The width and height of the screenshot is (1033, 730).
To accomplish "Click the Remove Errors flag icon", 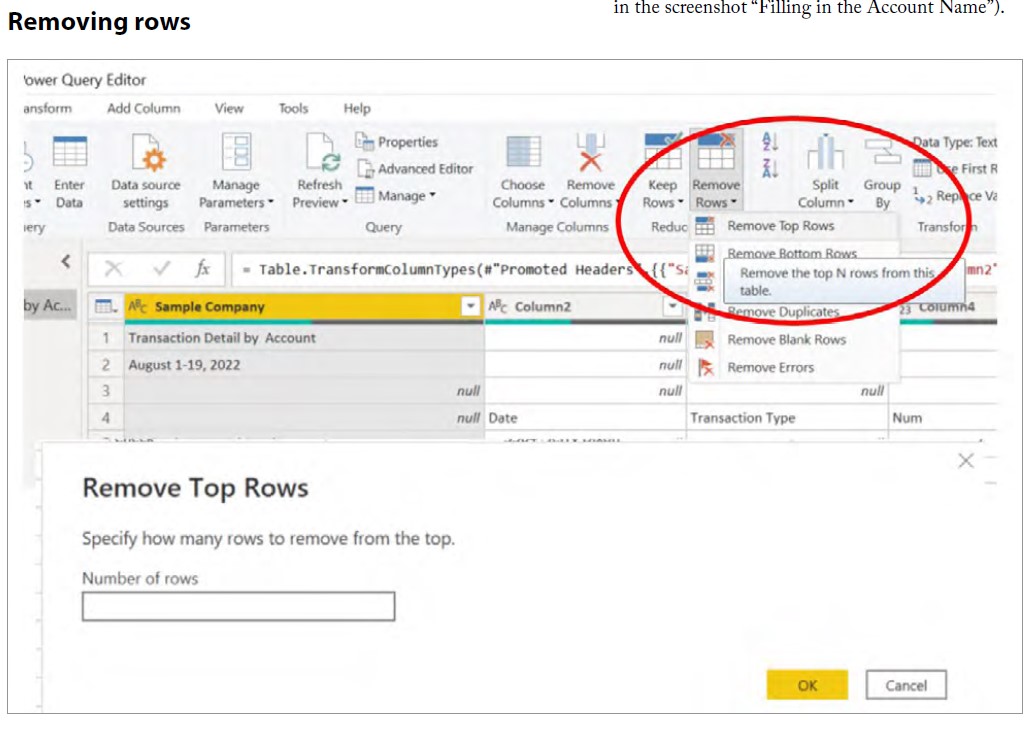I will click(705, 368).
